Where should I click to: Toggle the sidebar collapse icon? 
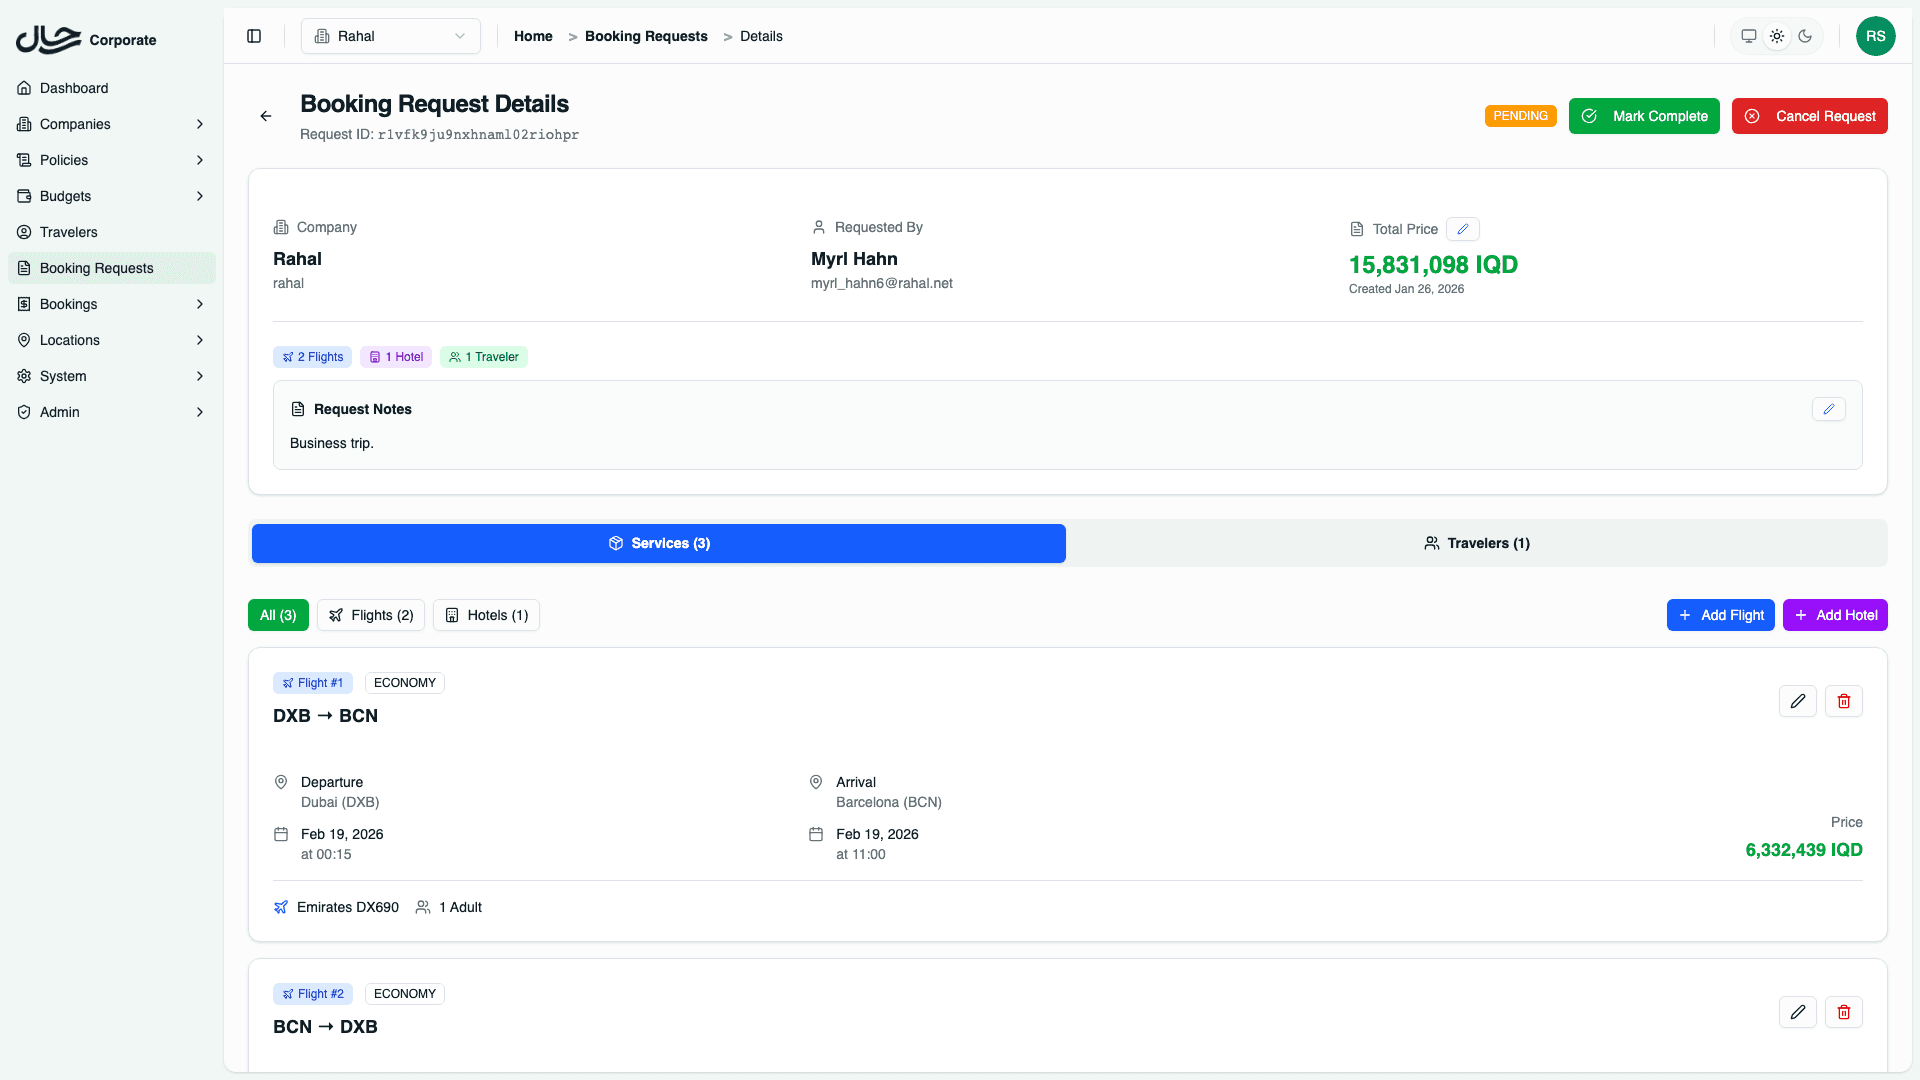(x=253, y=36)
